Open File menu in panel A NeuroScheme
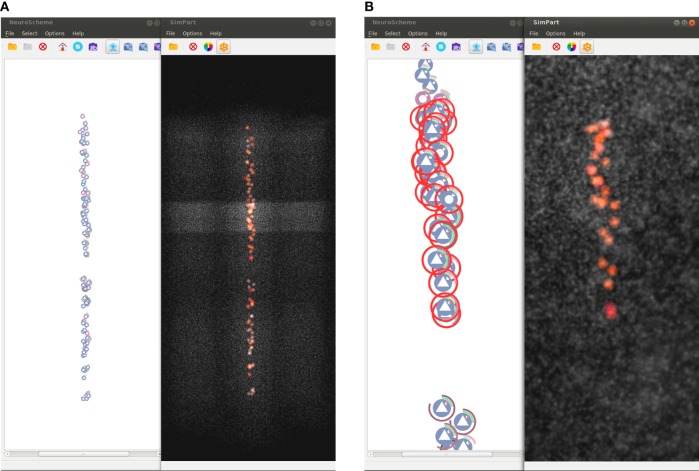 10,33
